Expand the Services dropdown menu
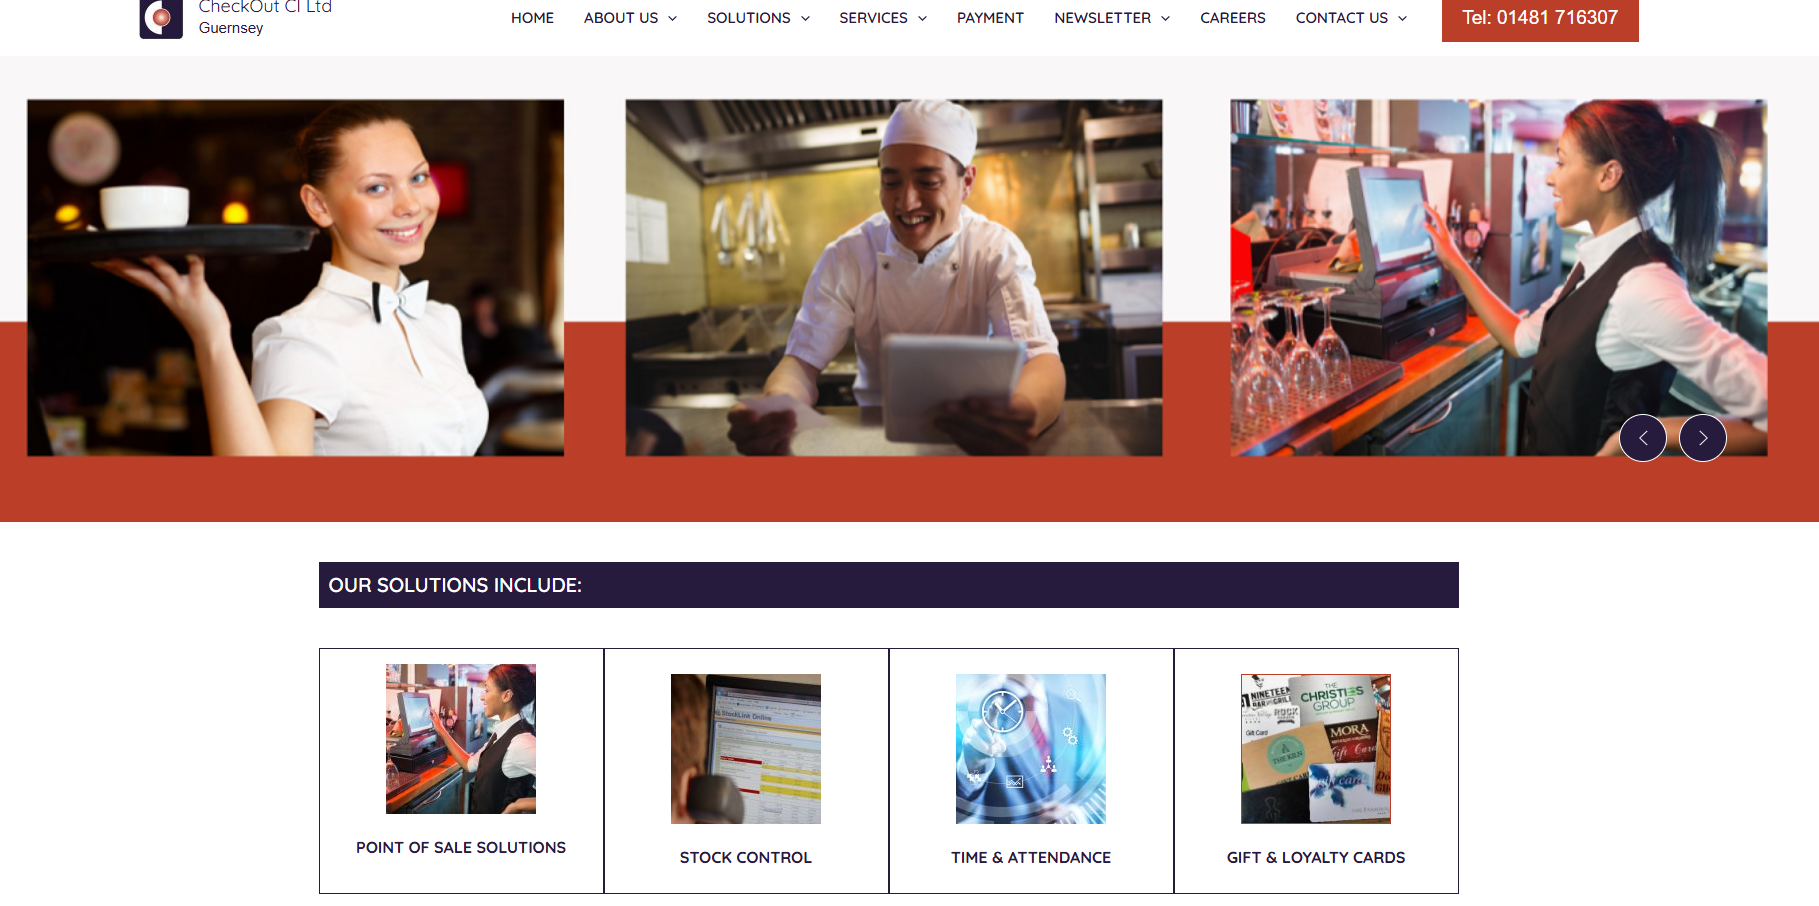 pyautogui.click(x=883, y=18)
